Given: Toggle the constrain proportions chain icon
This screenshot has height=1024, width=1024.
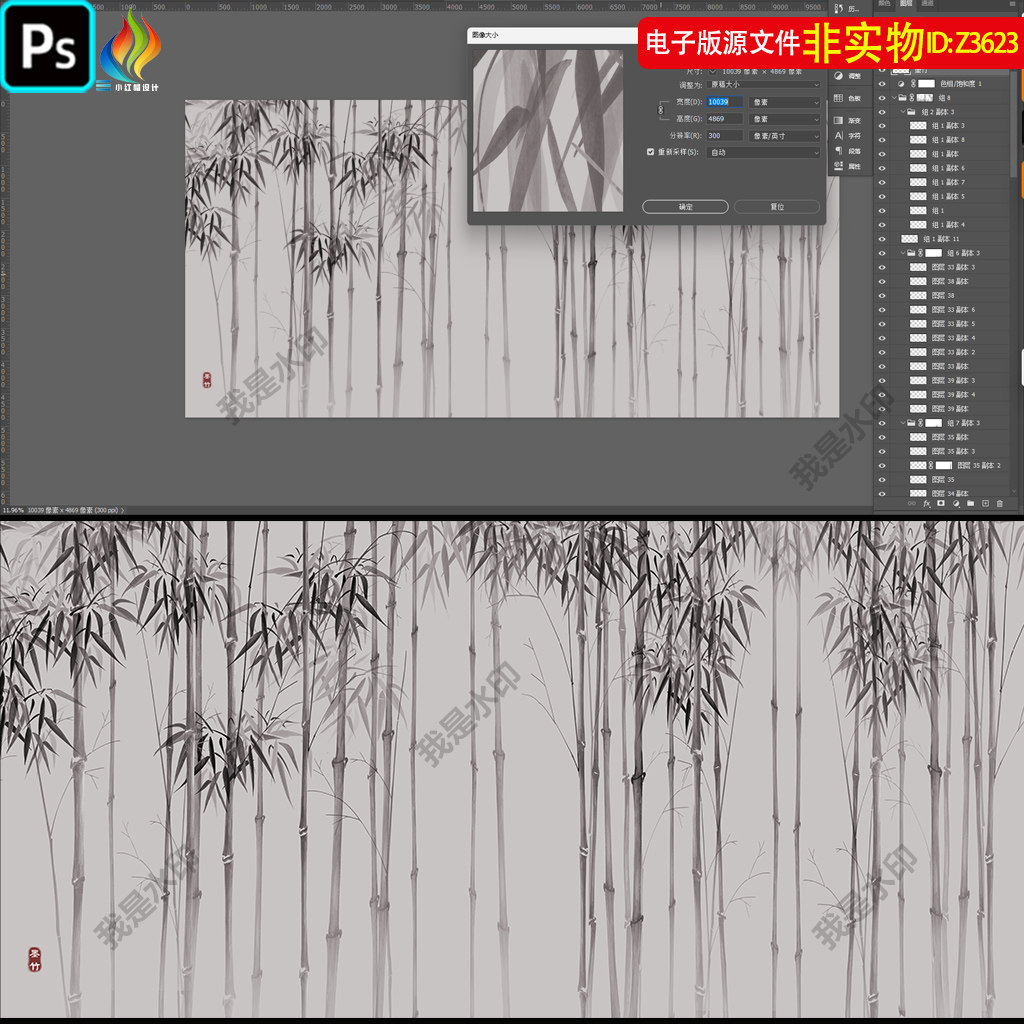Looking at the screenshot, I should point(661,110).
